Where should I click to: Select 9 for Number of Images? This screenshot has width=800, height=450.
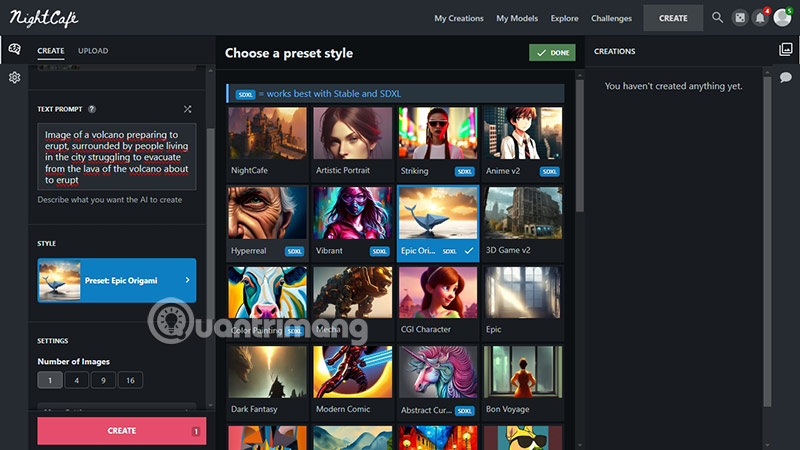[103, 380]
